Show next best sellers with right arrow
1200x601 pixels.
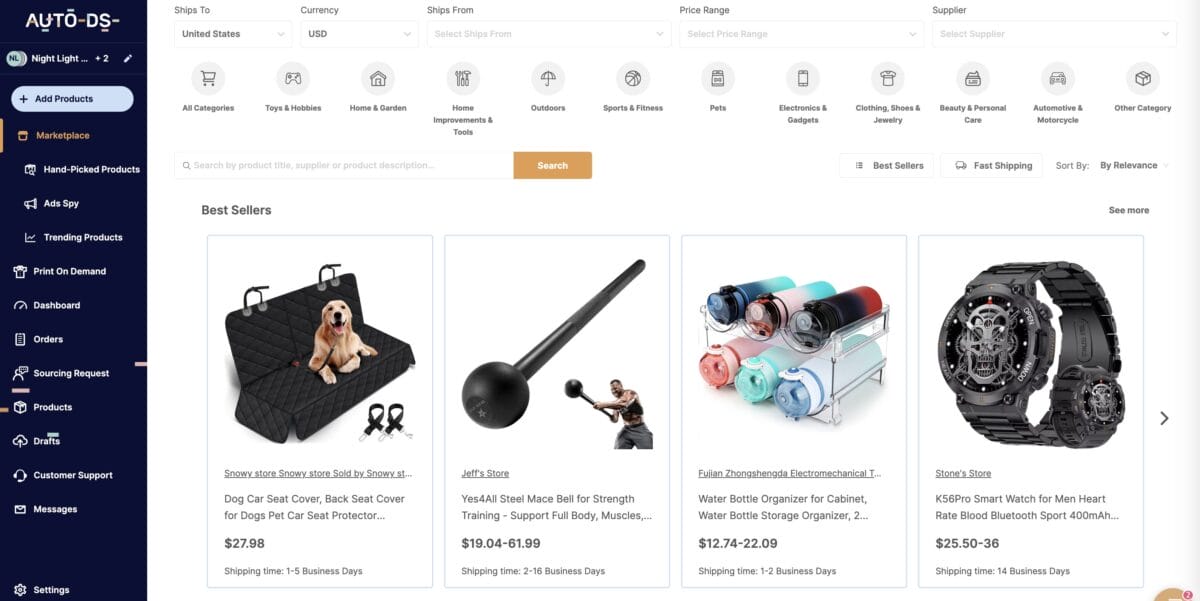pyautogui.click(x=1164, y=418)
